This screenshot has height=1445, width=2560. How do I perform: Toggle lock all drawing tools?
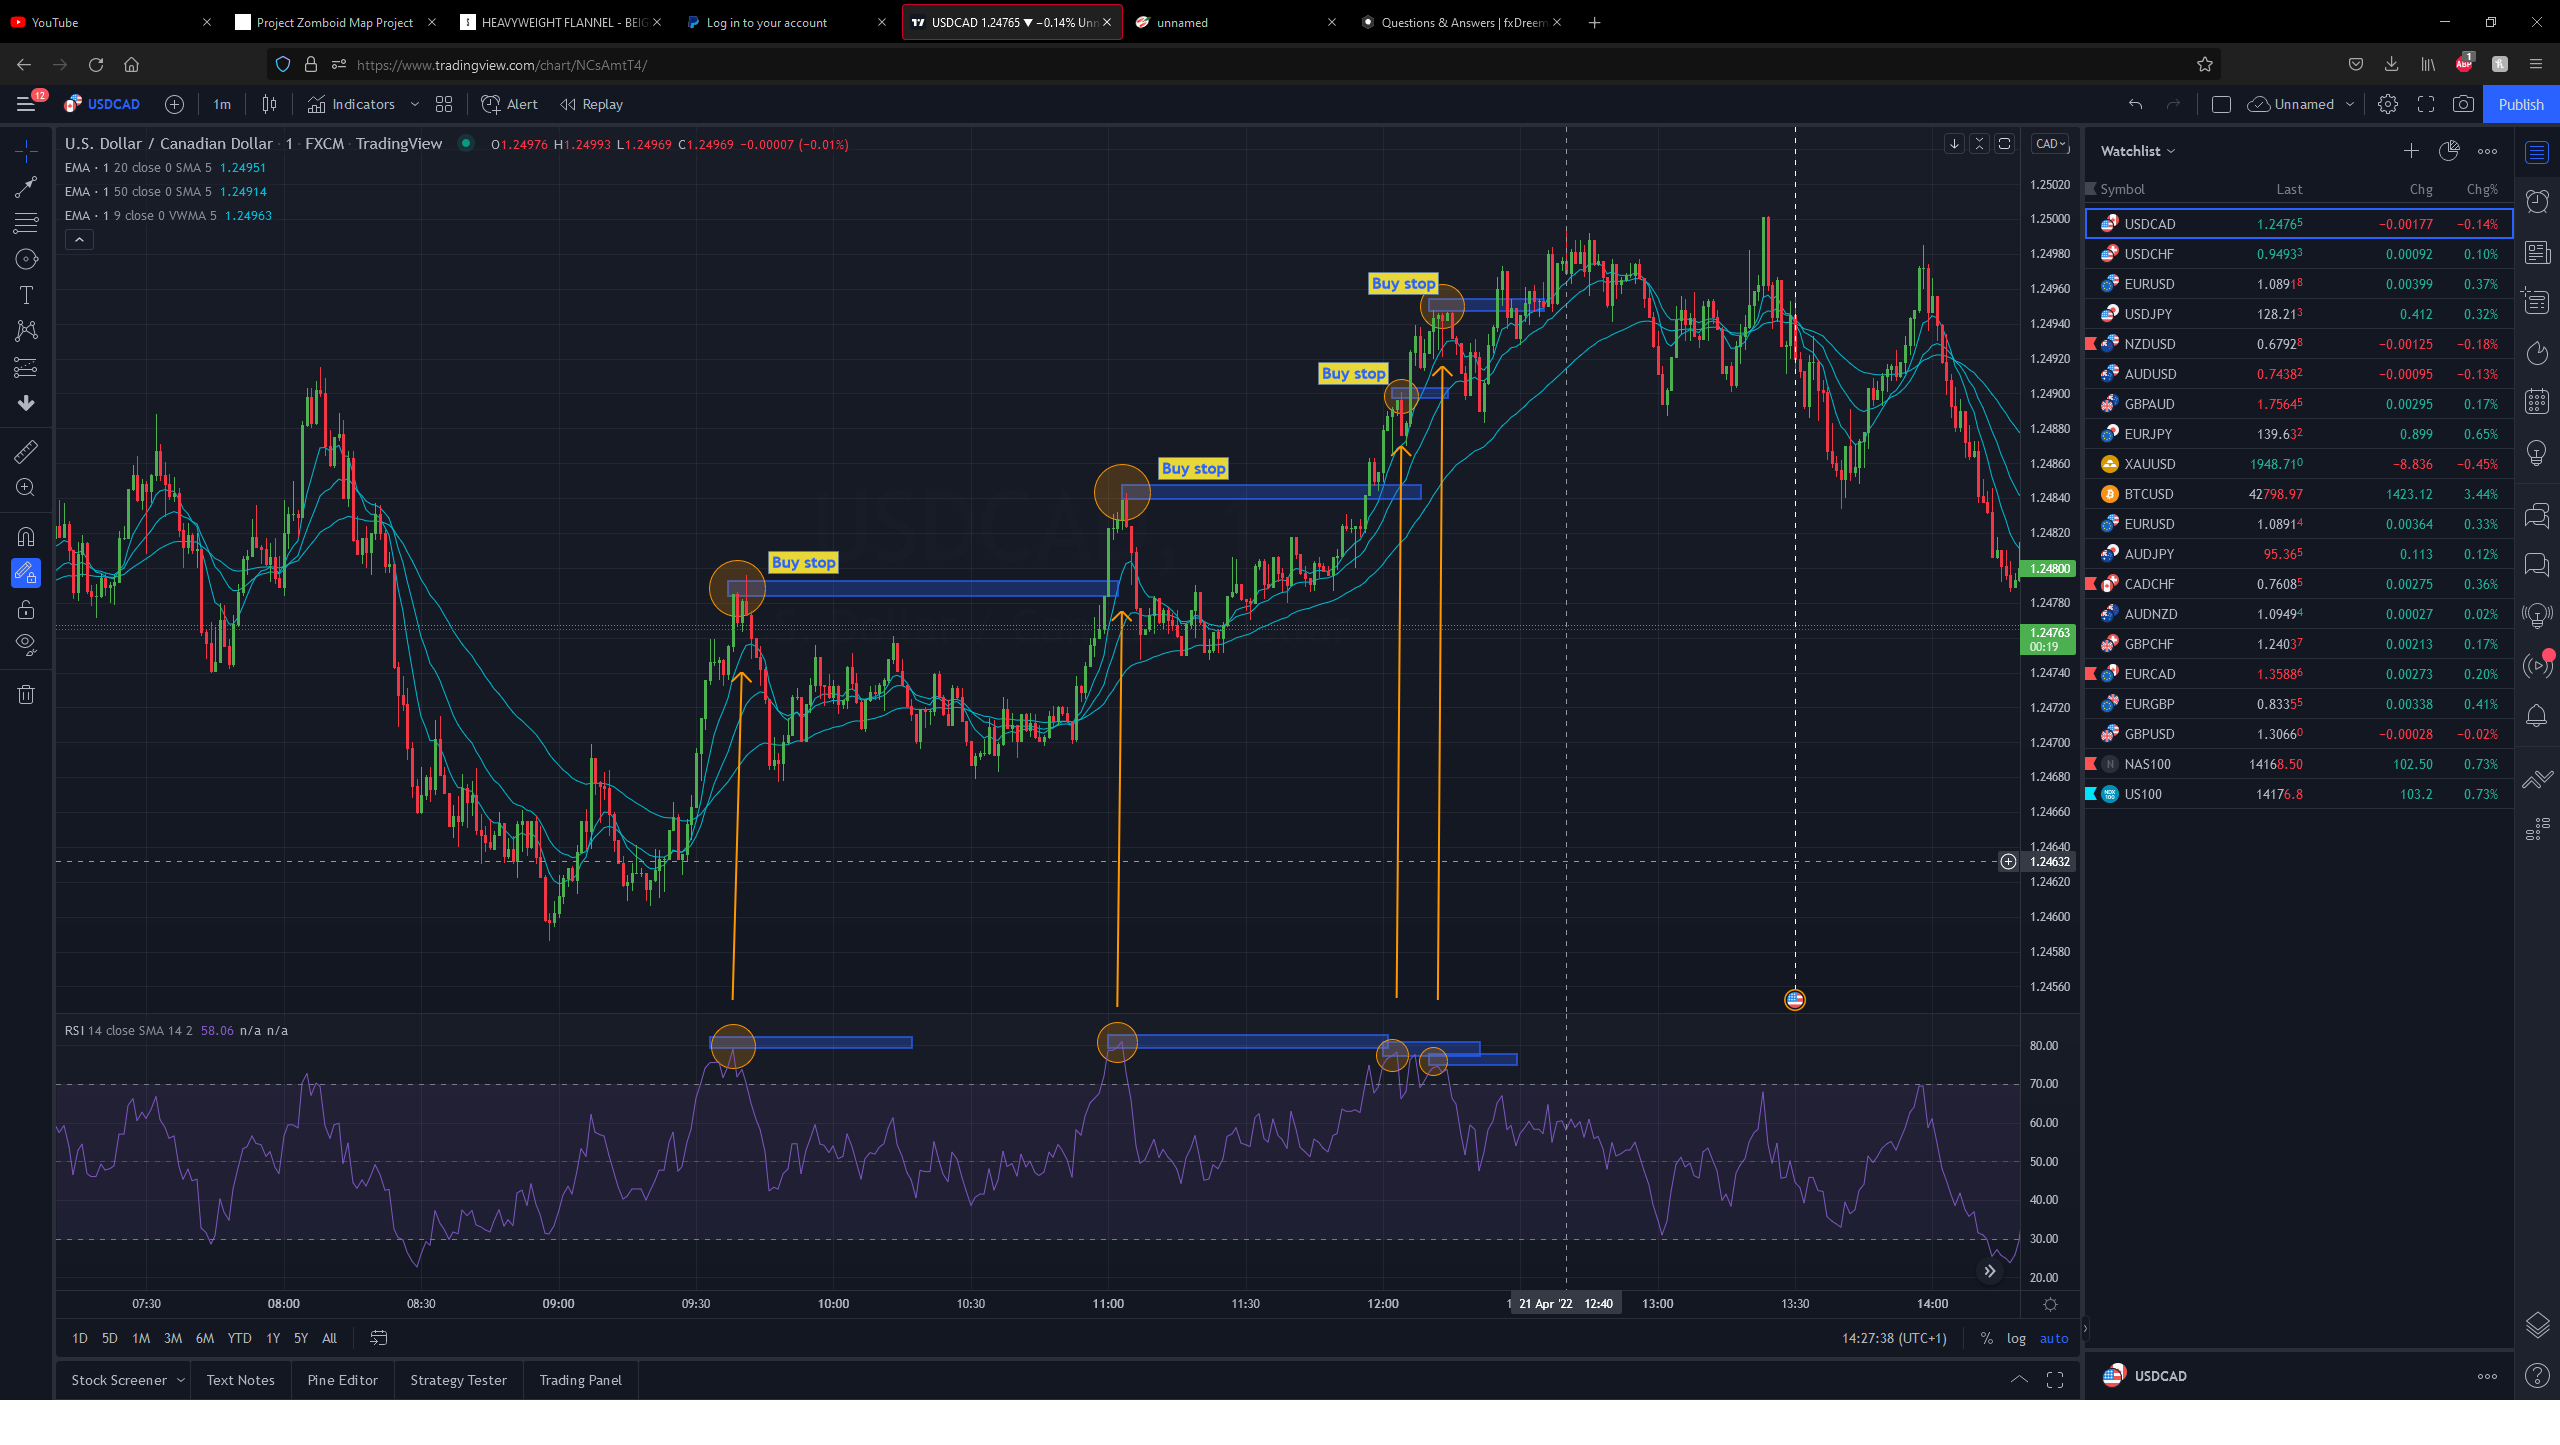point(26,609)
